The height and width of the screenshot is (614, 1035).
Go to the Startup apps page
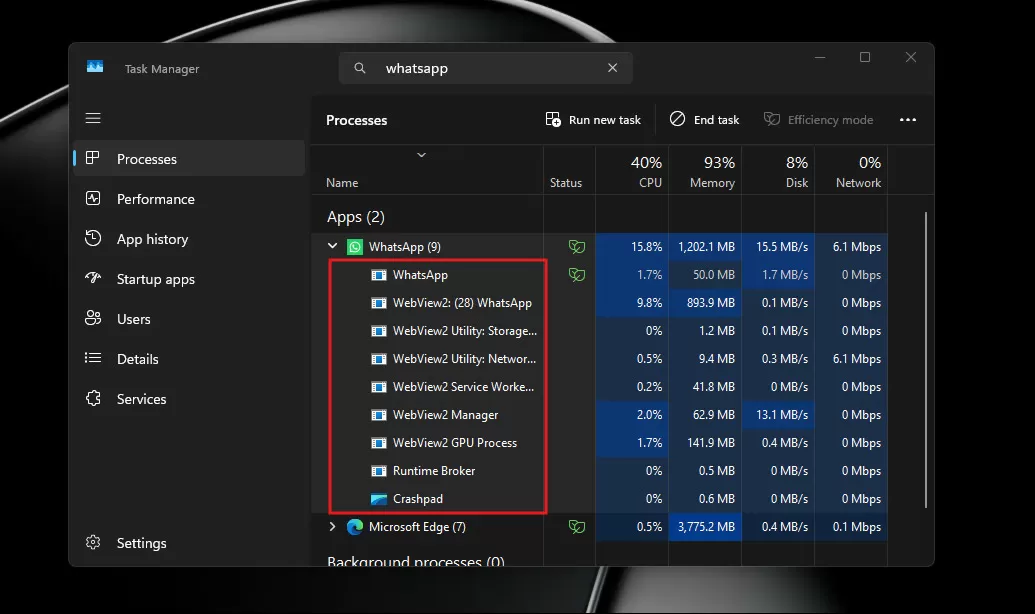click(x=189, y=279)
